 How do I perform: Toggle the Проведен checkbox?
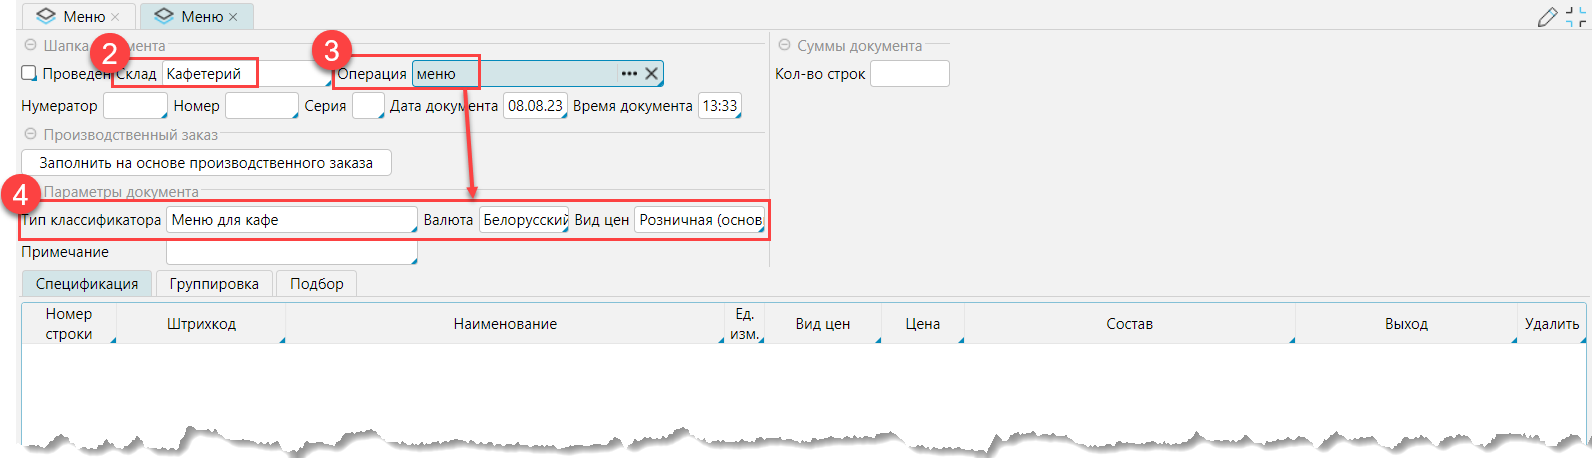pos(29,73)
